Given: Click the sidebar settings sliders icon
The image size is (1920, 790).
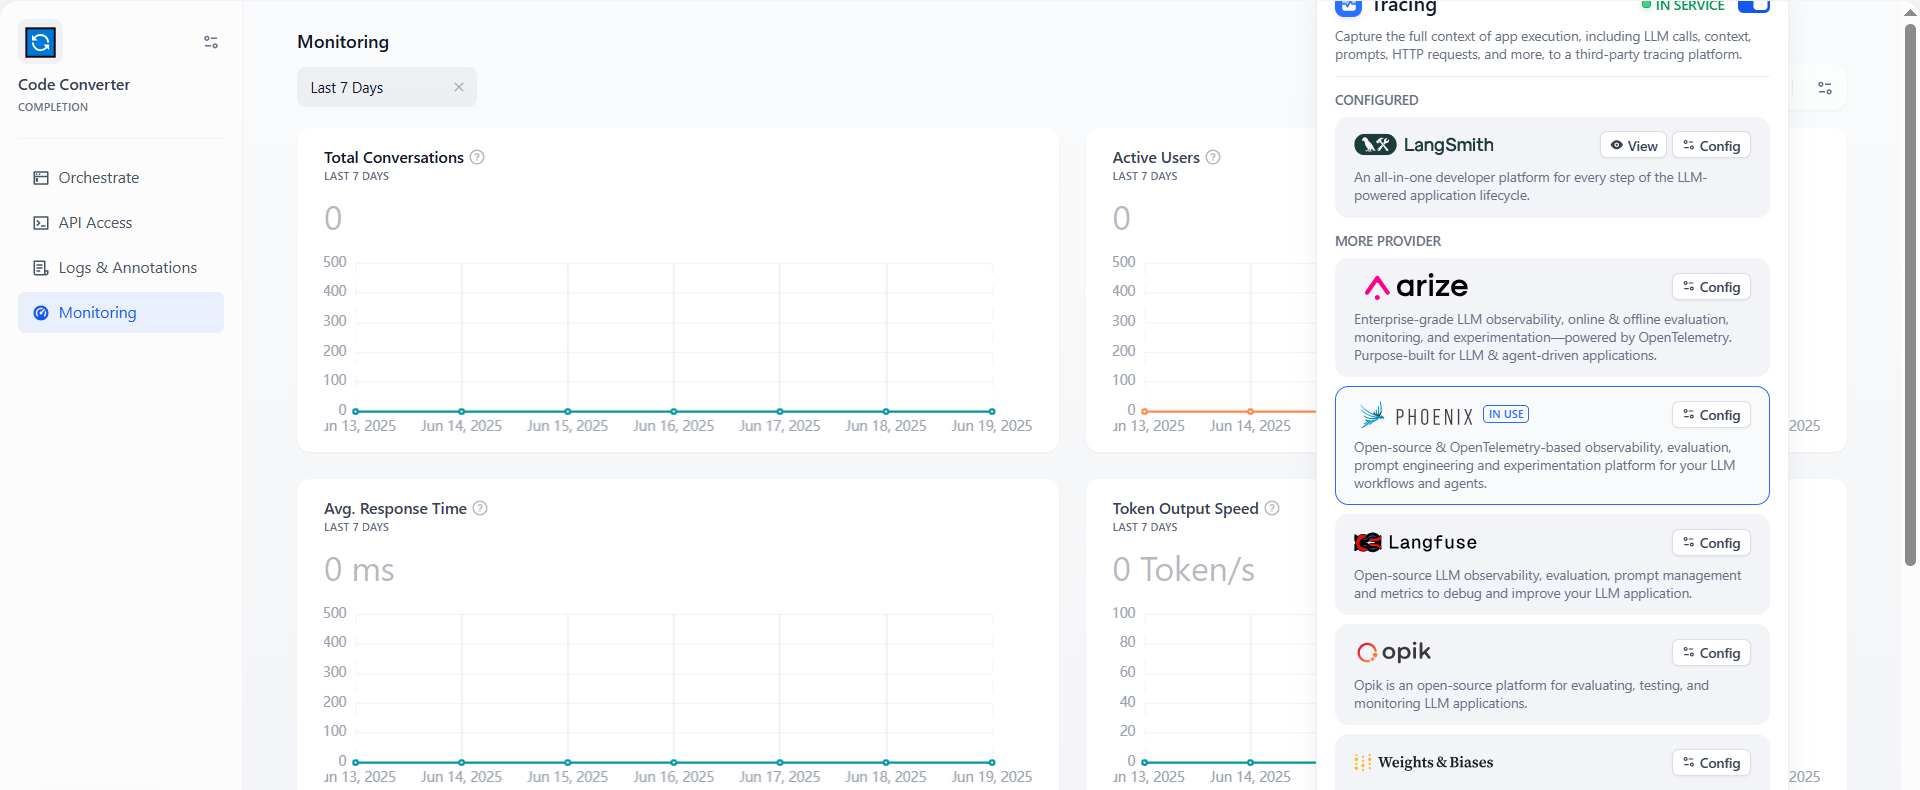Looking at the screenshot, I should 211,42.
